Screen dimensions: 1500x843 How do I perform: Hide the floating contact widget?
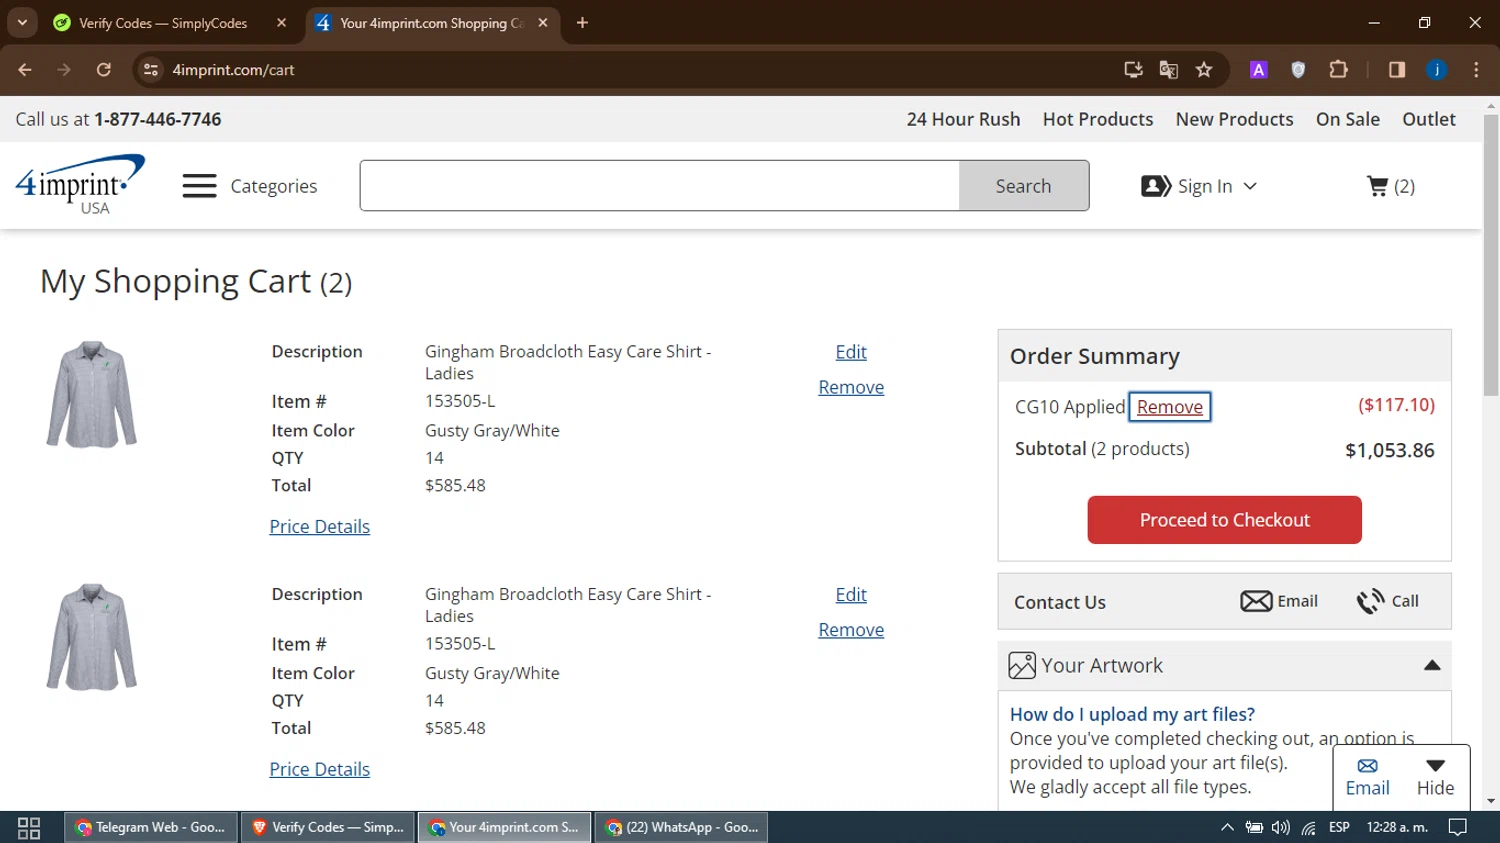[x=1435, y=777]
